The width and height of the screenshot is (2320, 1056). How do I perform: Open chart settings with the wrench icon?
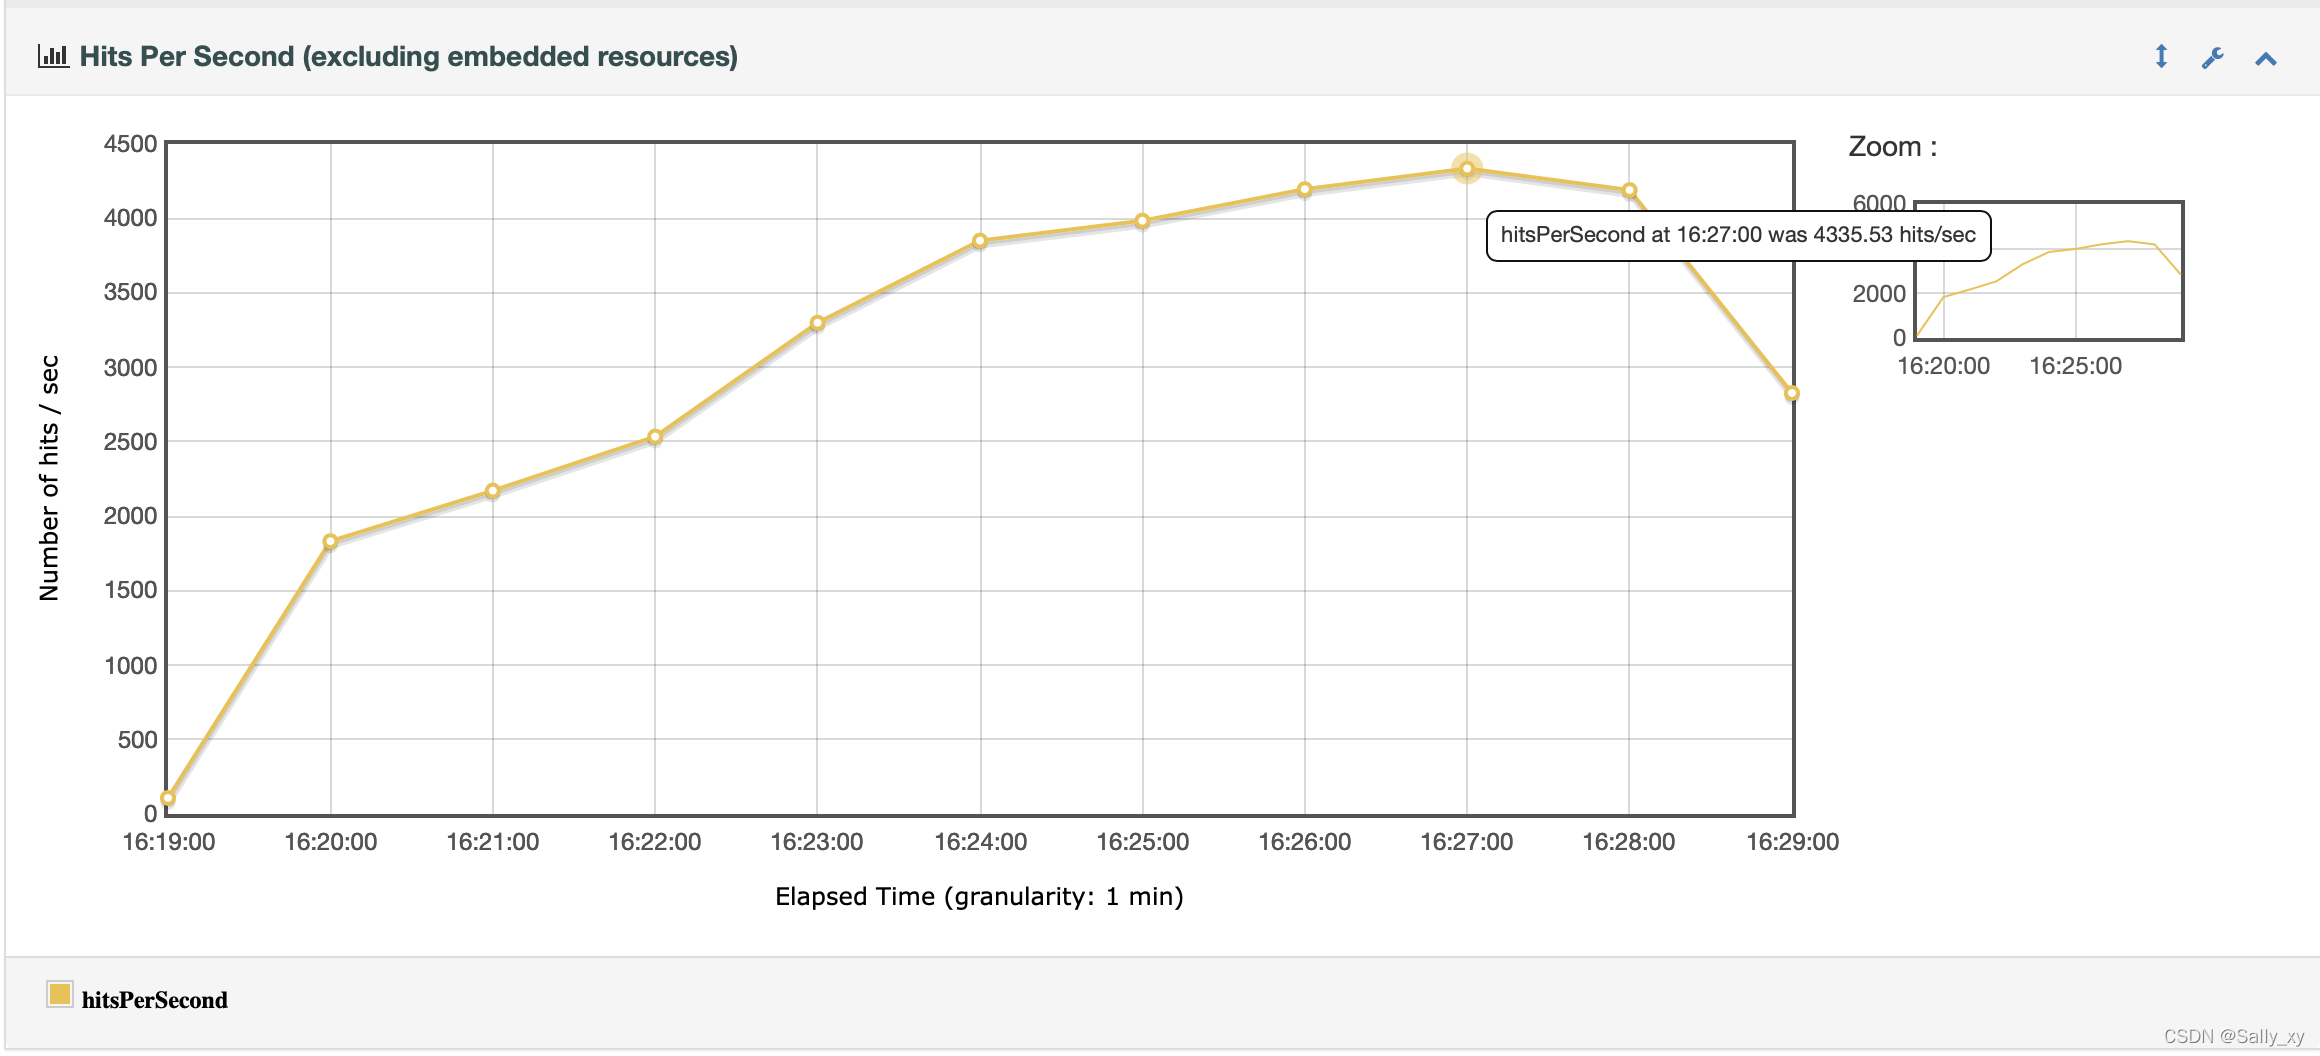[x=2213, y=58]
